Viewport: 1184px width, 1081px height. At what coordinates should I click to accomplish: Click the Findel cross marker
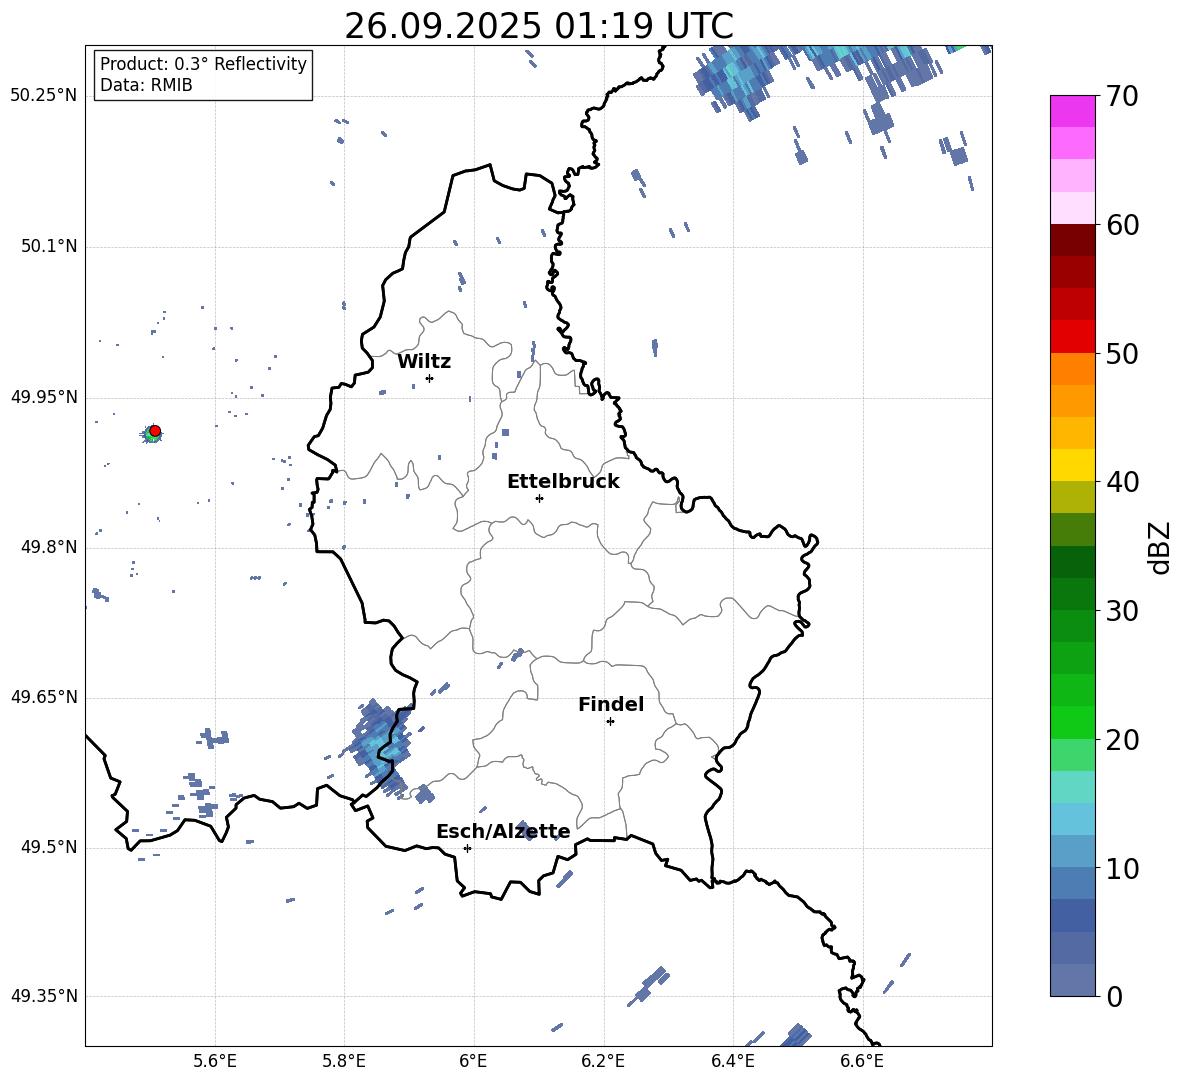click(610, 722)
